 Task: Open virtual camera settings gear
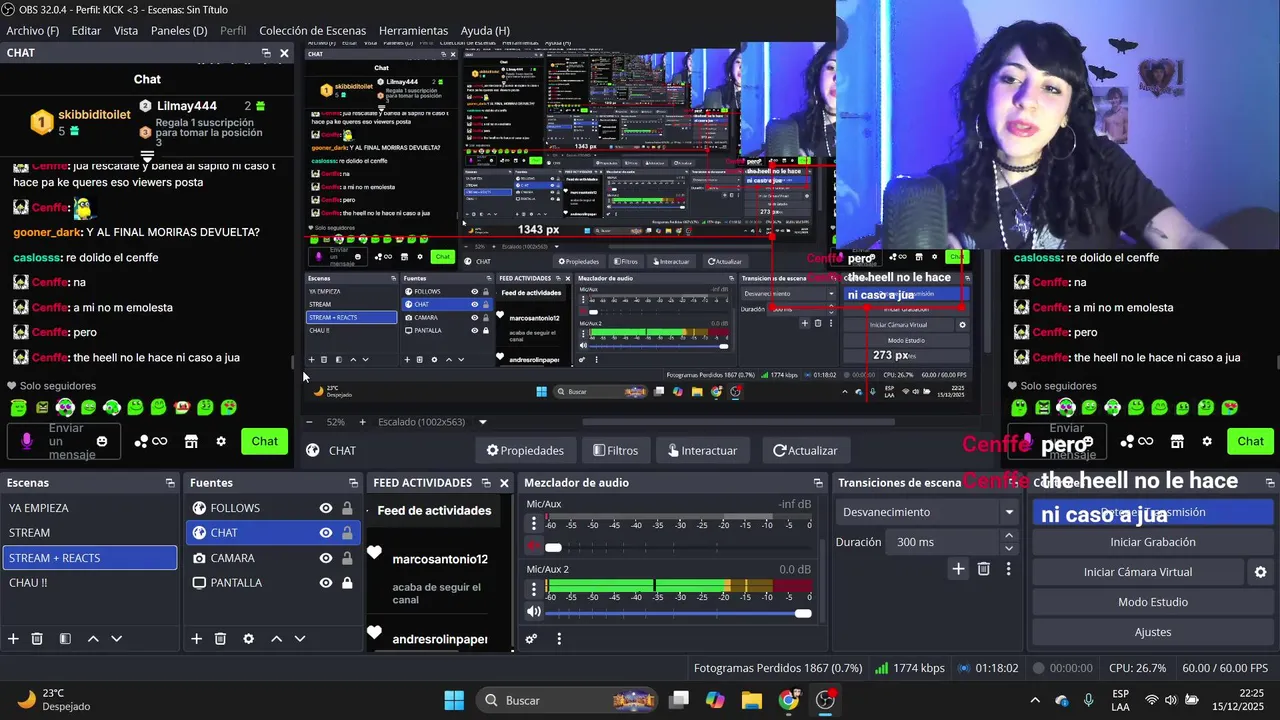(x=1260, y=572)
